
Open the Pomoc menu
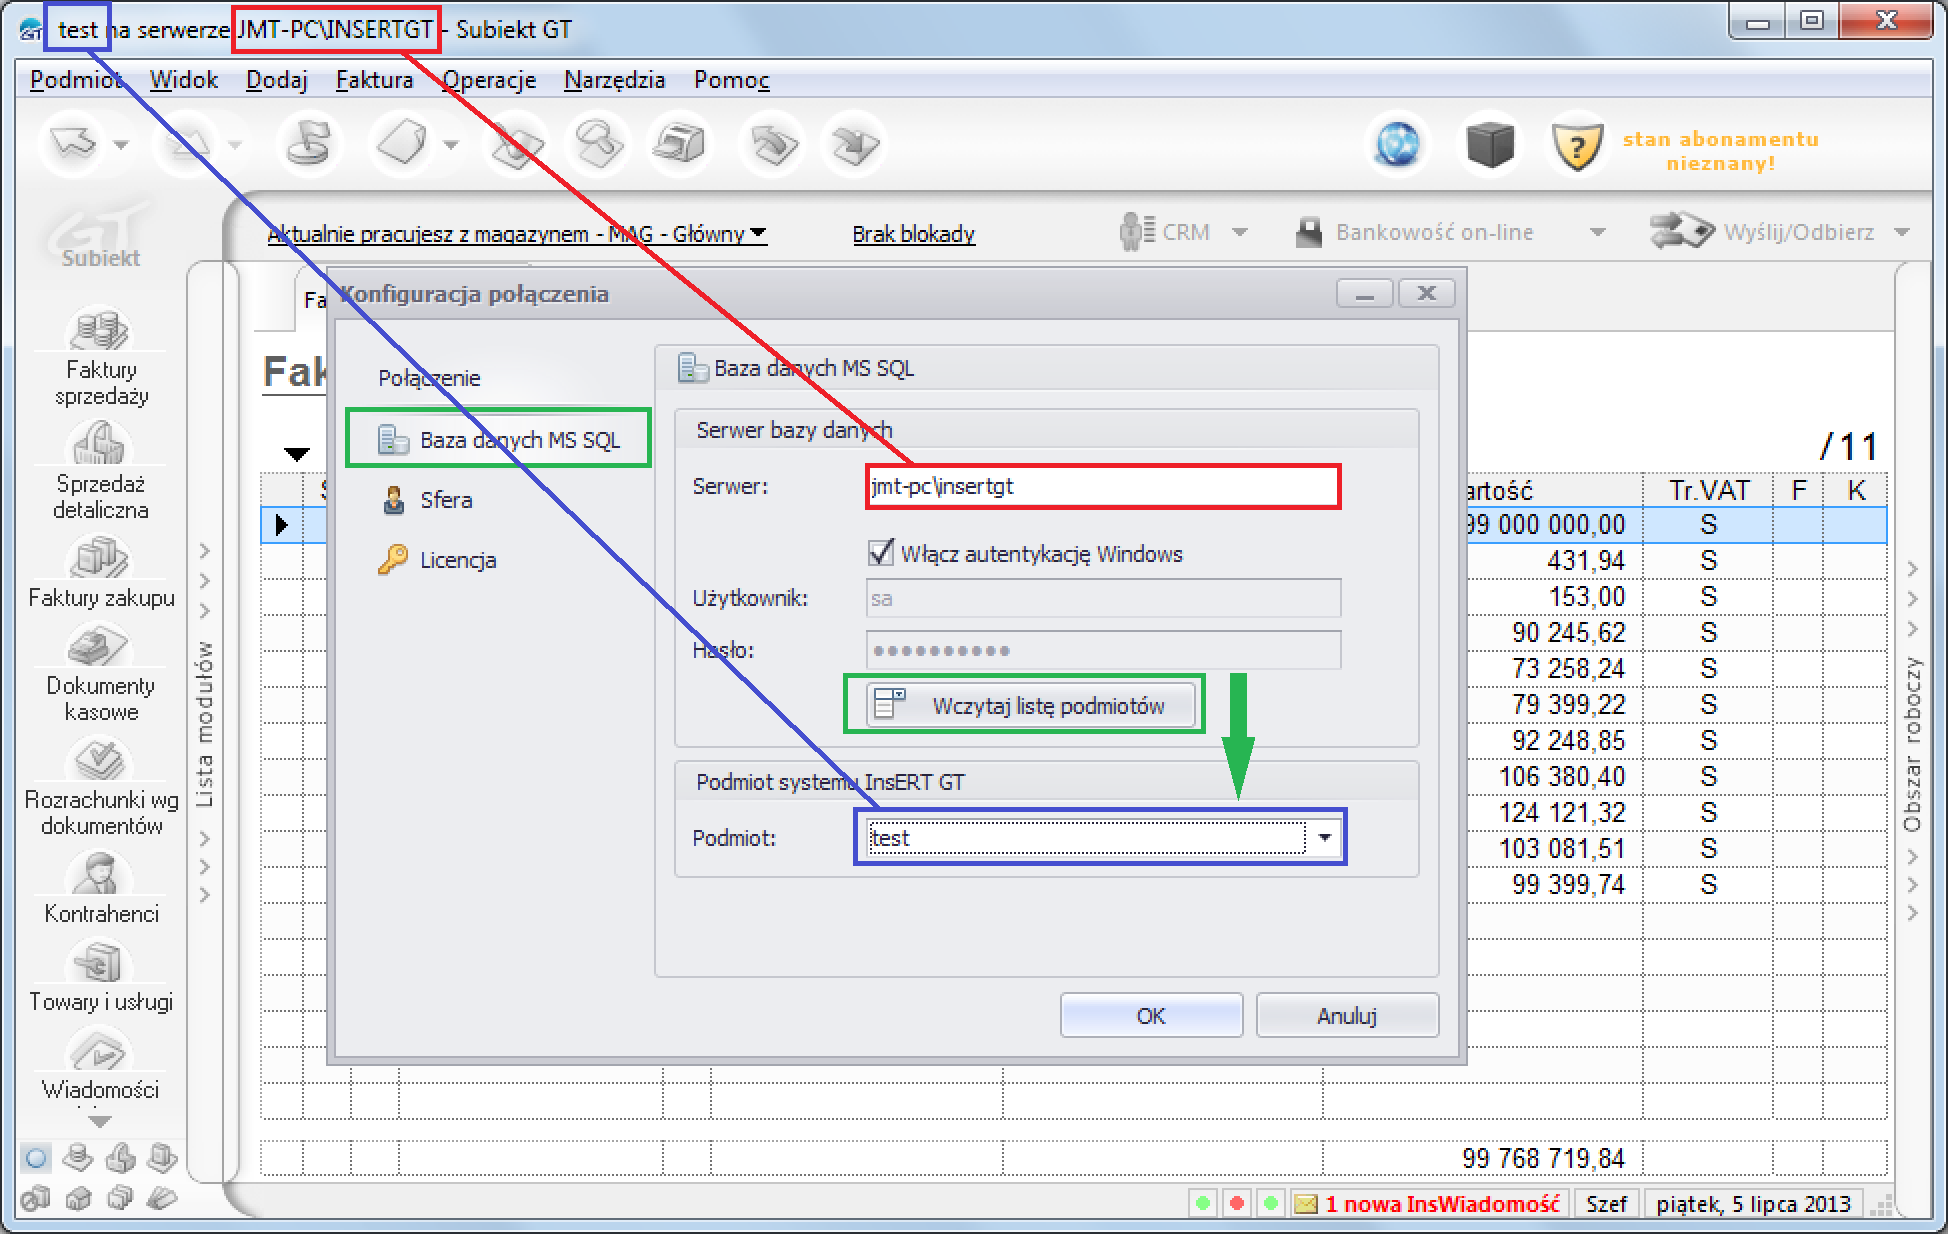click(732, 80)
